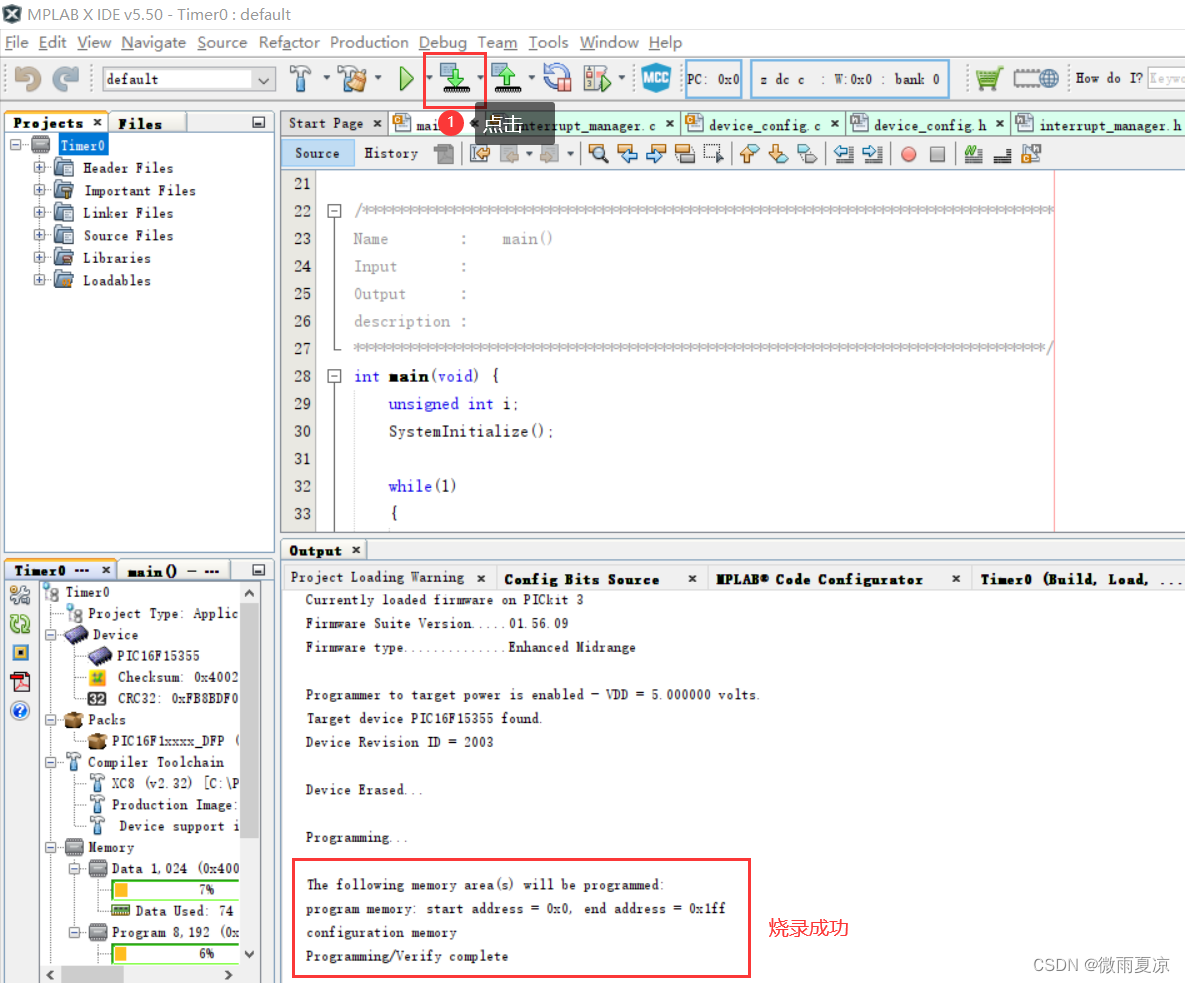1185x983 pixels.
Task: Fold the main function code block
Action: point(334,376)
